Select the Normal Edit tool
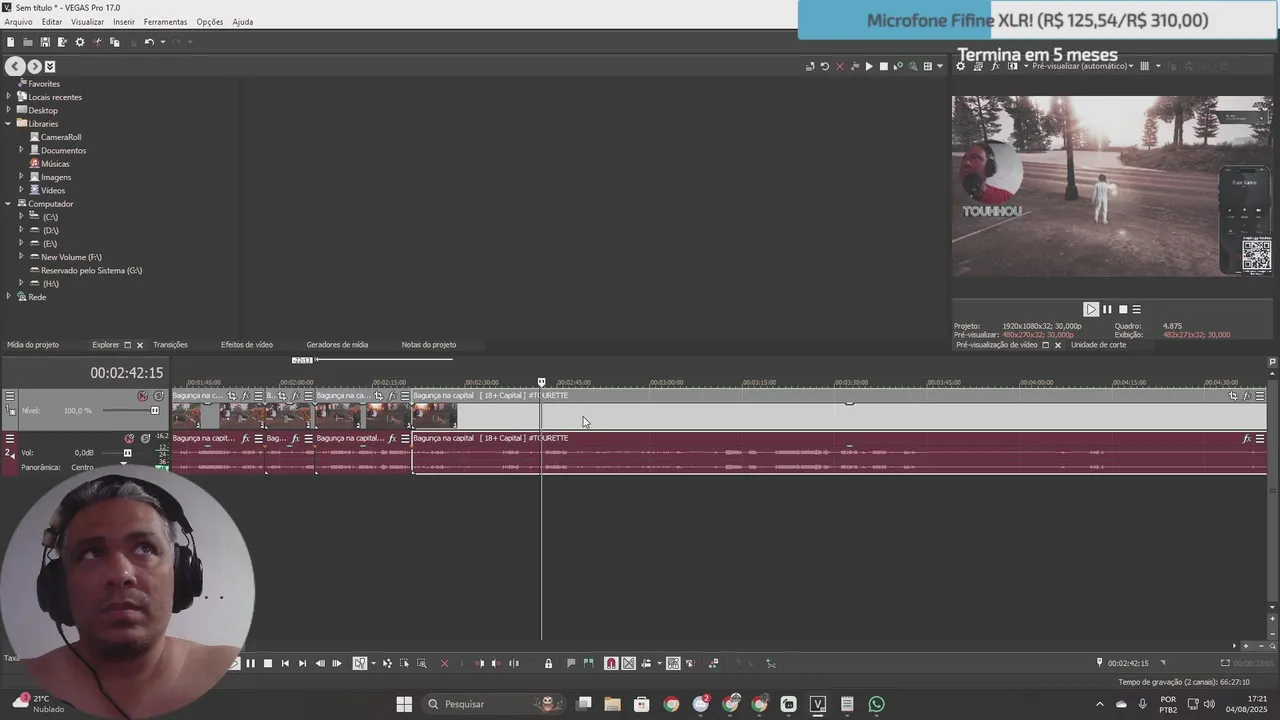 tap(360, 663)
